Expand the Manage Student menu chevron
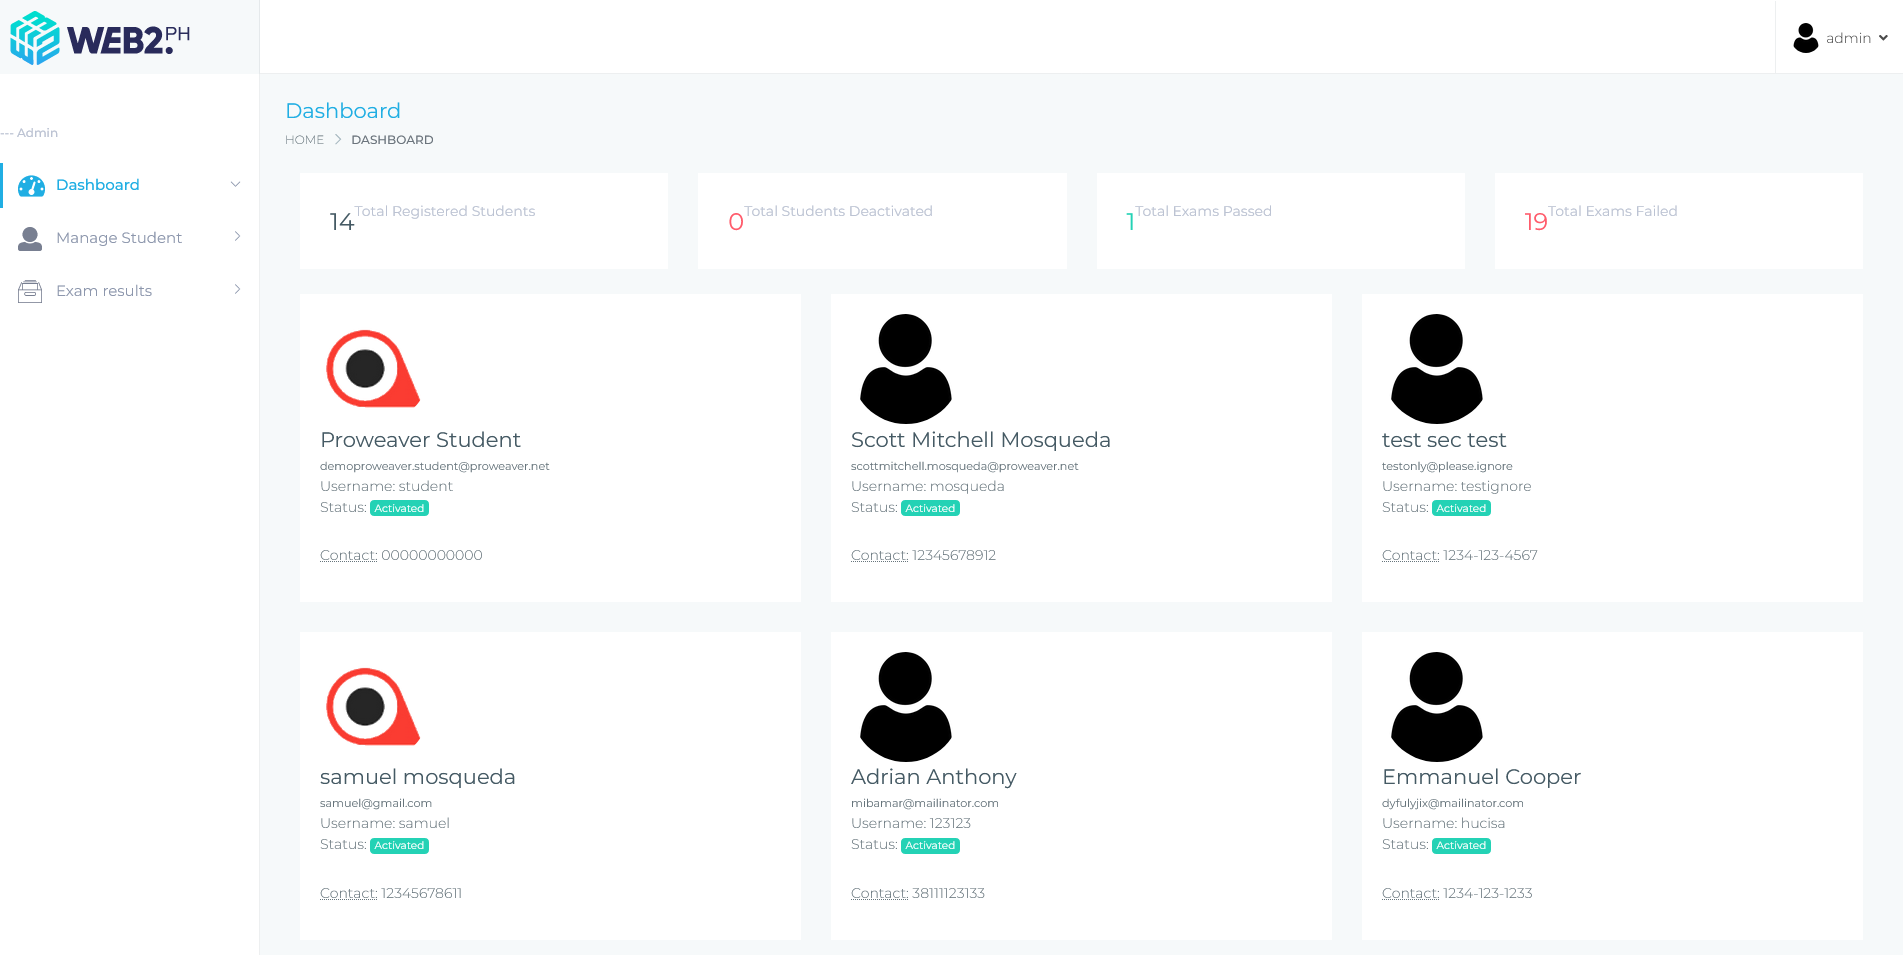Viewport: 1903px width, 955px height. [236, 237]
